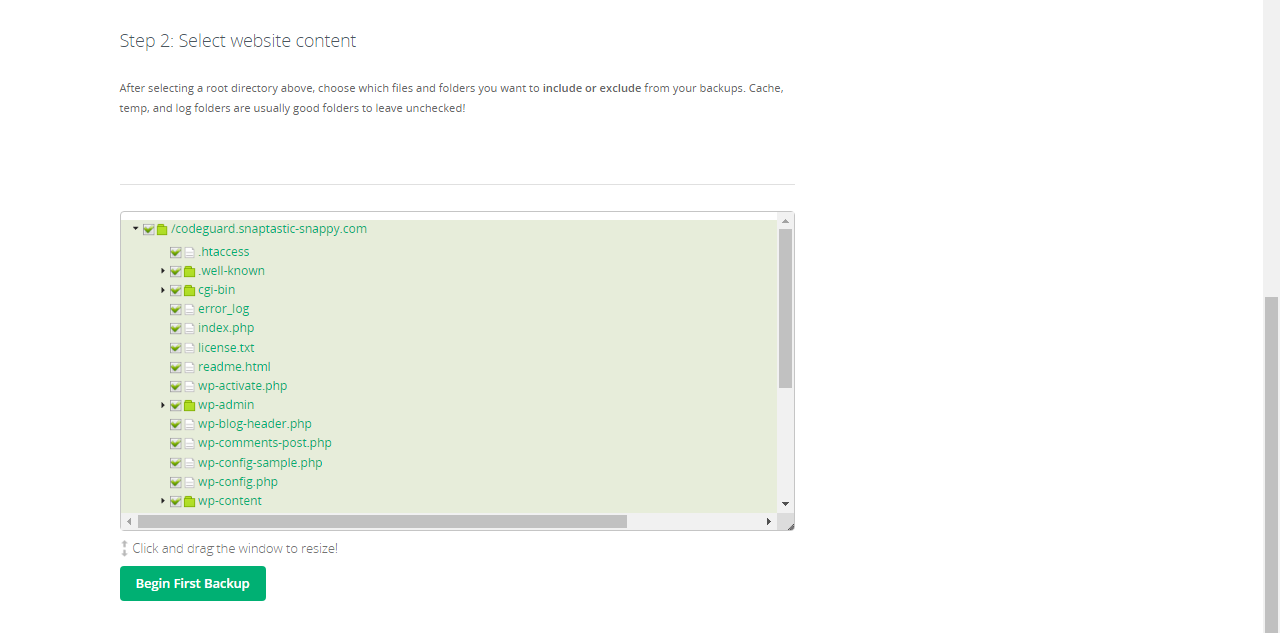The image size is (1280, 633).
Task: Collapse the root directory tree
Action: tap(135, 228)
